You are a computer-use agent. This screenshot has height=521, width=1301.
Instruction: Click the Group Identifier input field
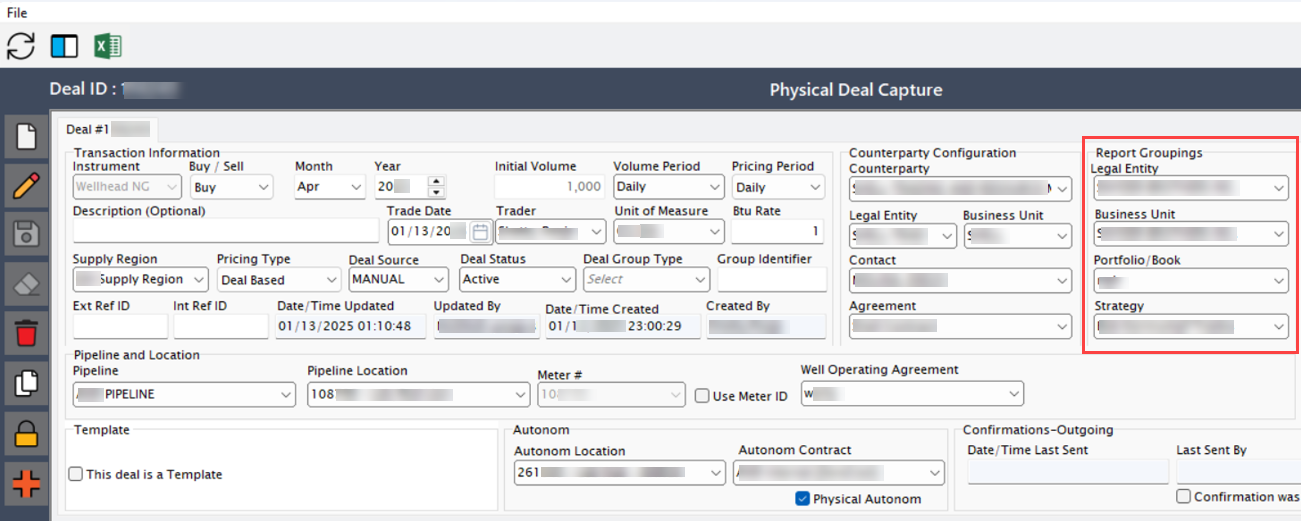point(772,280)
